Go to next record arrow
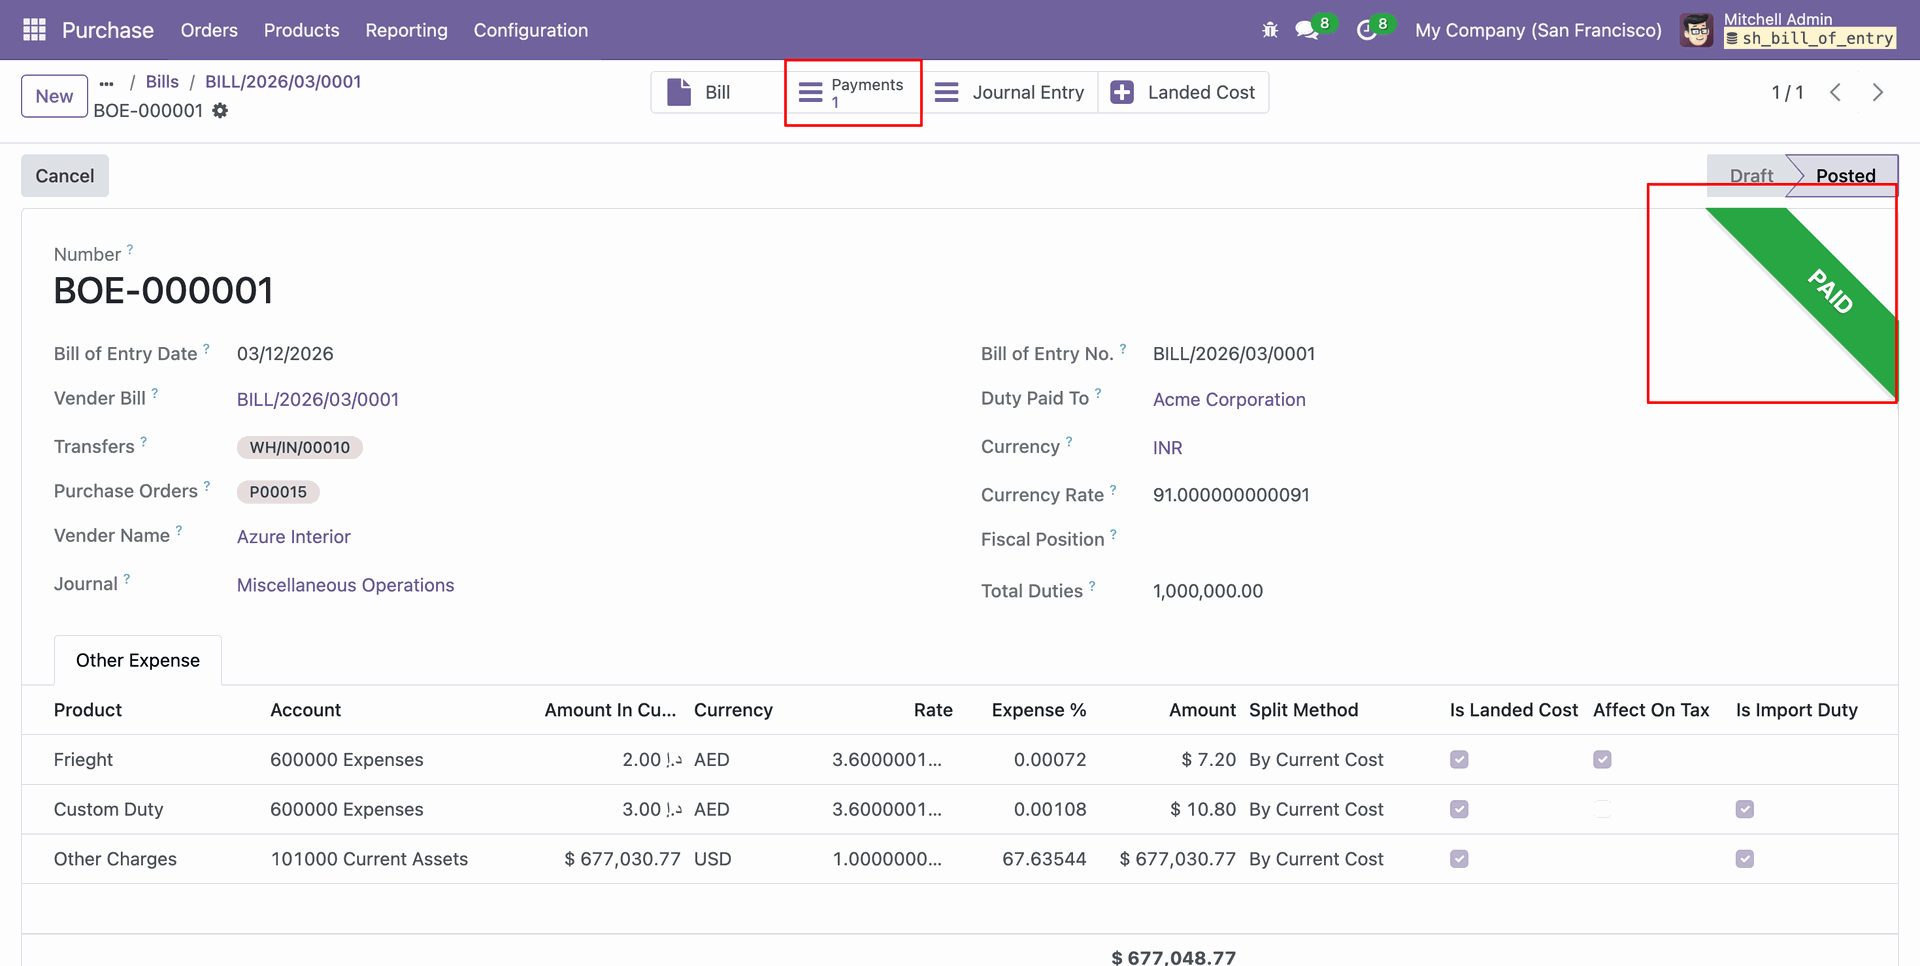The width and height of the screenshot is (1920, 966). click(1877, 92)
